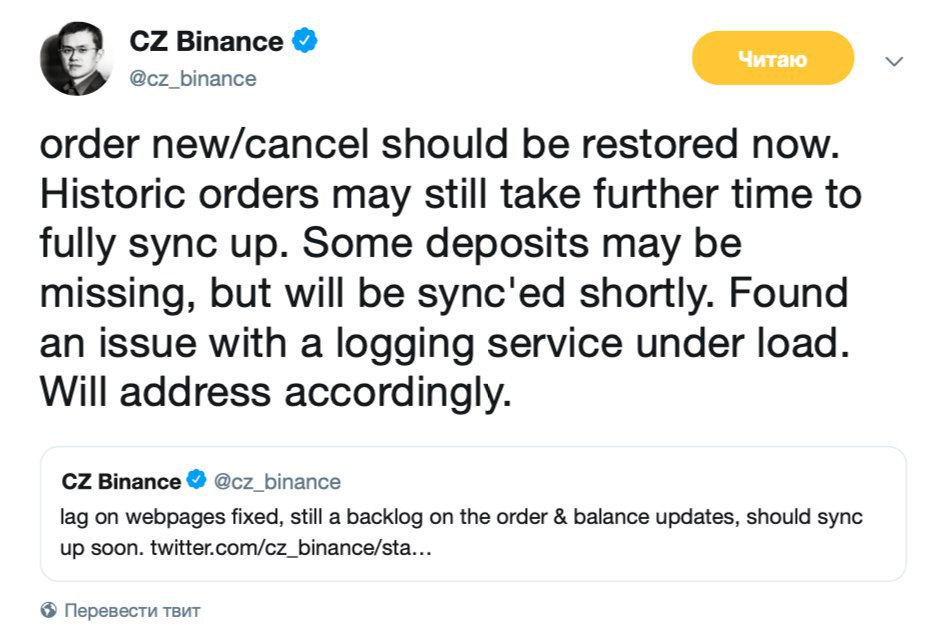Click the sentence 'Will address accordingly.'
Screen dimensions: 932x628
click(x=275, y=391)
